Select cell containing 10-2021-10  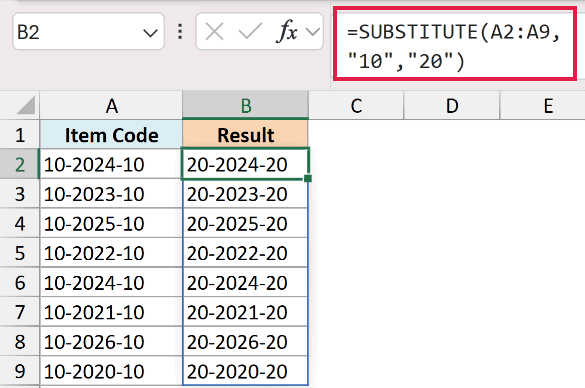(x=111, y=312)
